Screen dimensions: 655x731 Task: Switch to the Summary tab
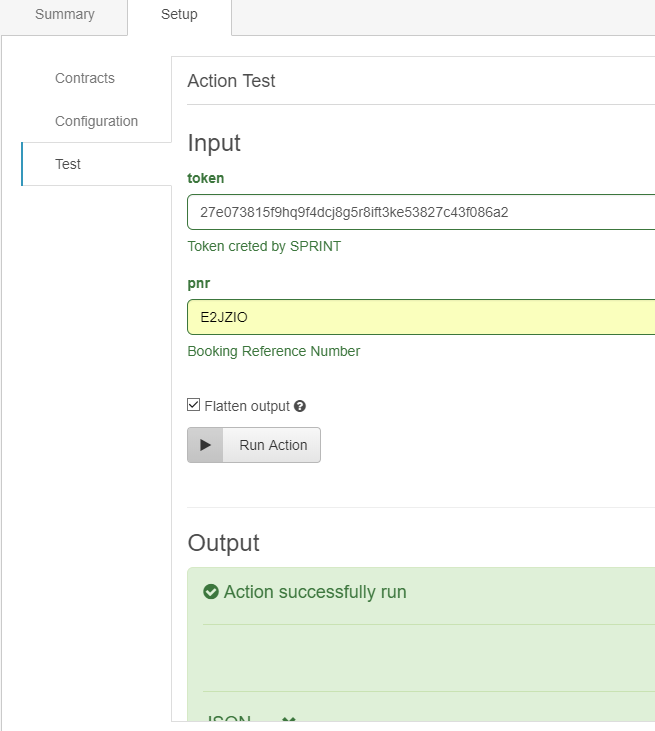pos(64,14)
